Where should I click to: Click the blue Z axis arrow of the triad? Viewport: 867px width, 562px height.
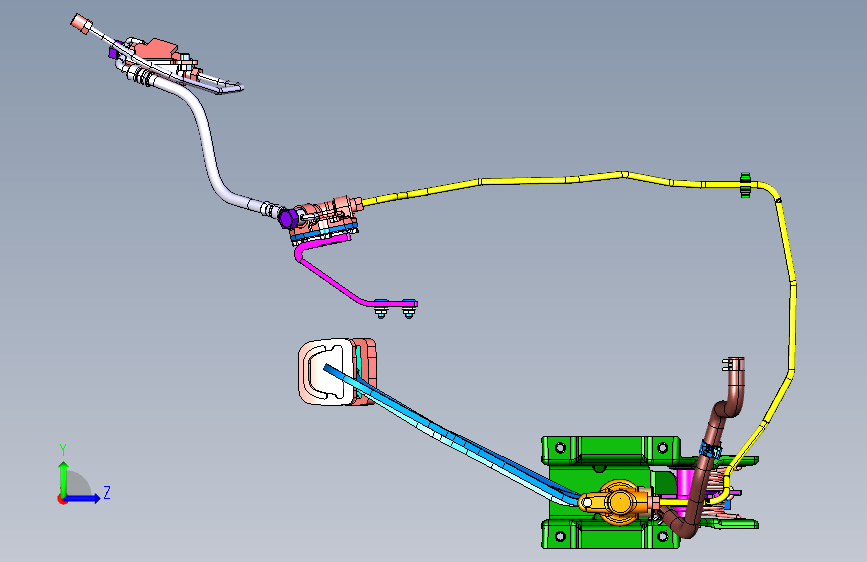tap(83, 498)
